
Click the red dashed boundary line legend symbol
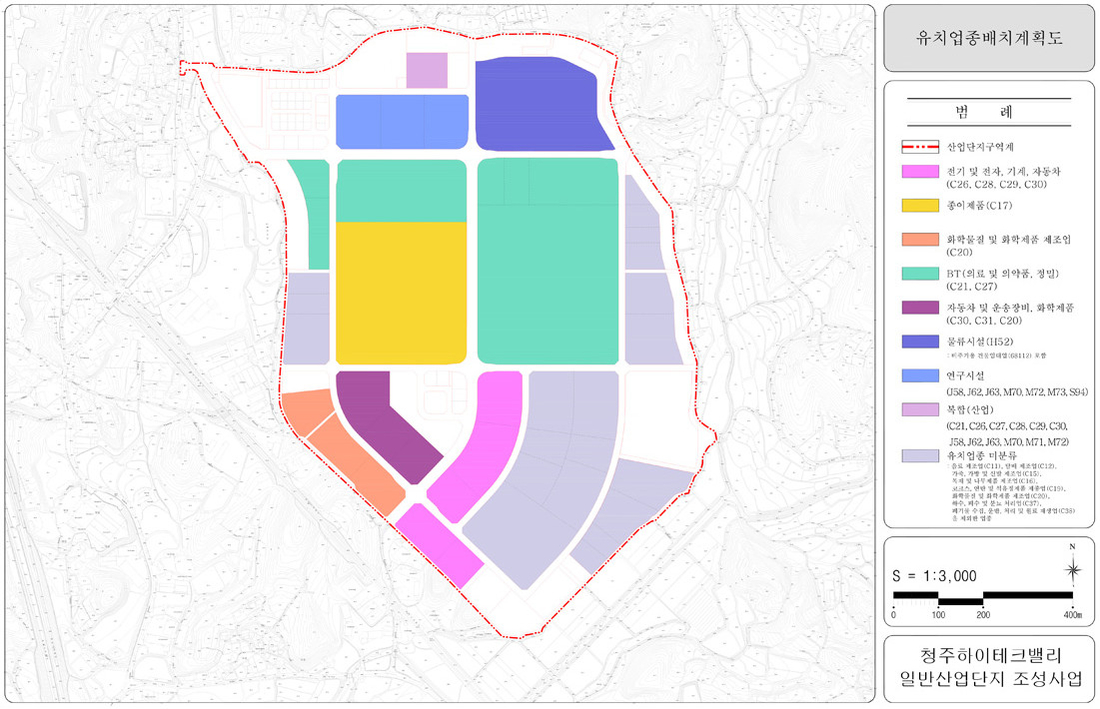(921, 146)
